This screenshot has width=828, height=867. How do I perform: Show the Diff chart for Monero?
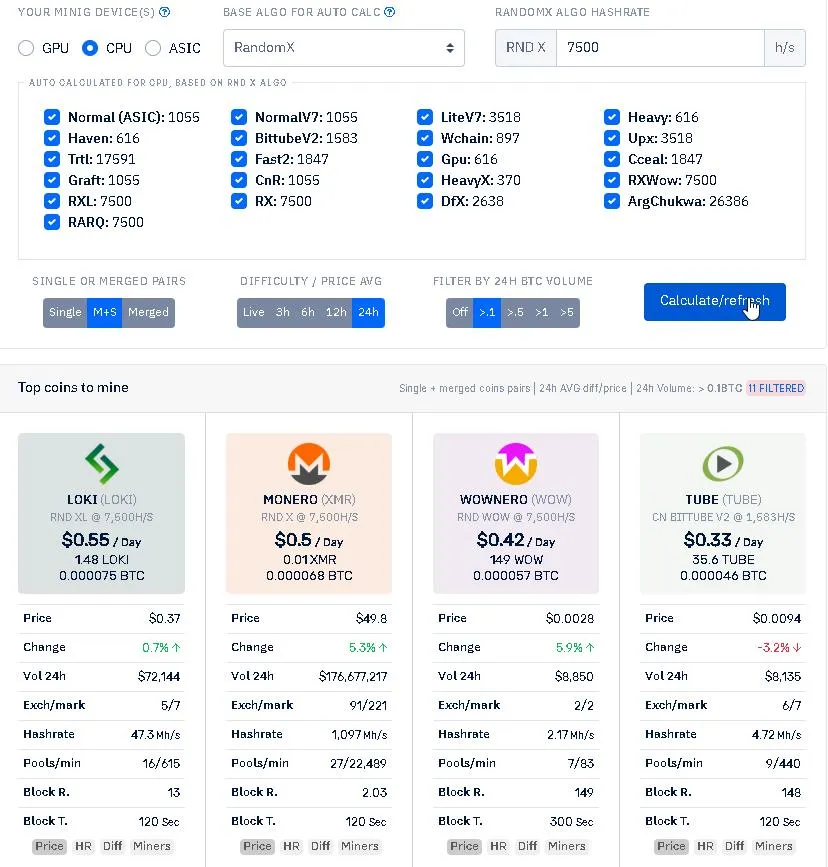[x=320, y=847]
